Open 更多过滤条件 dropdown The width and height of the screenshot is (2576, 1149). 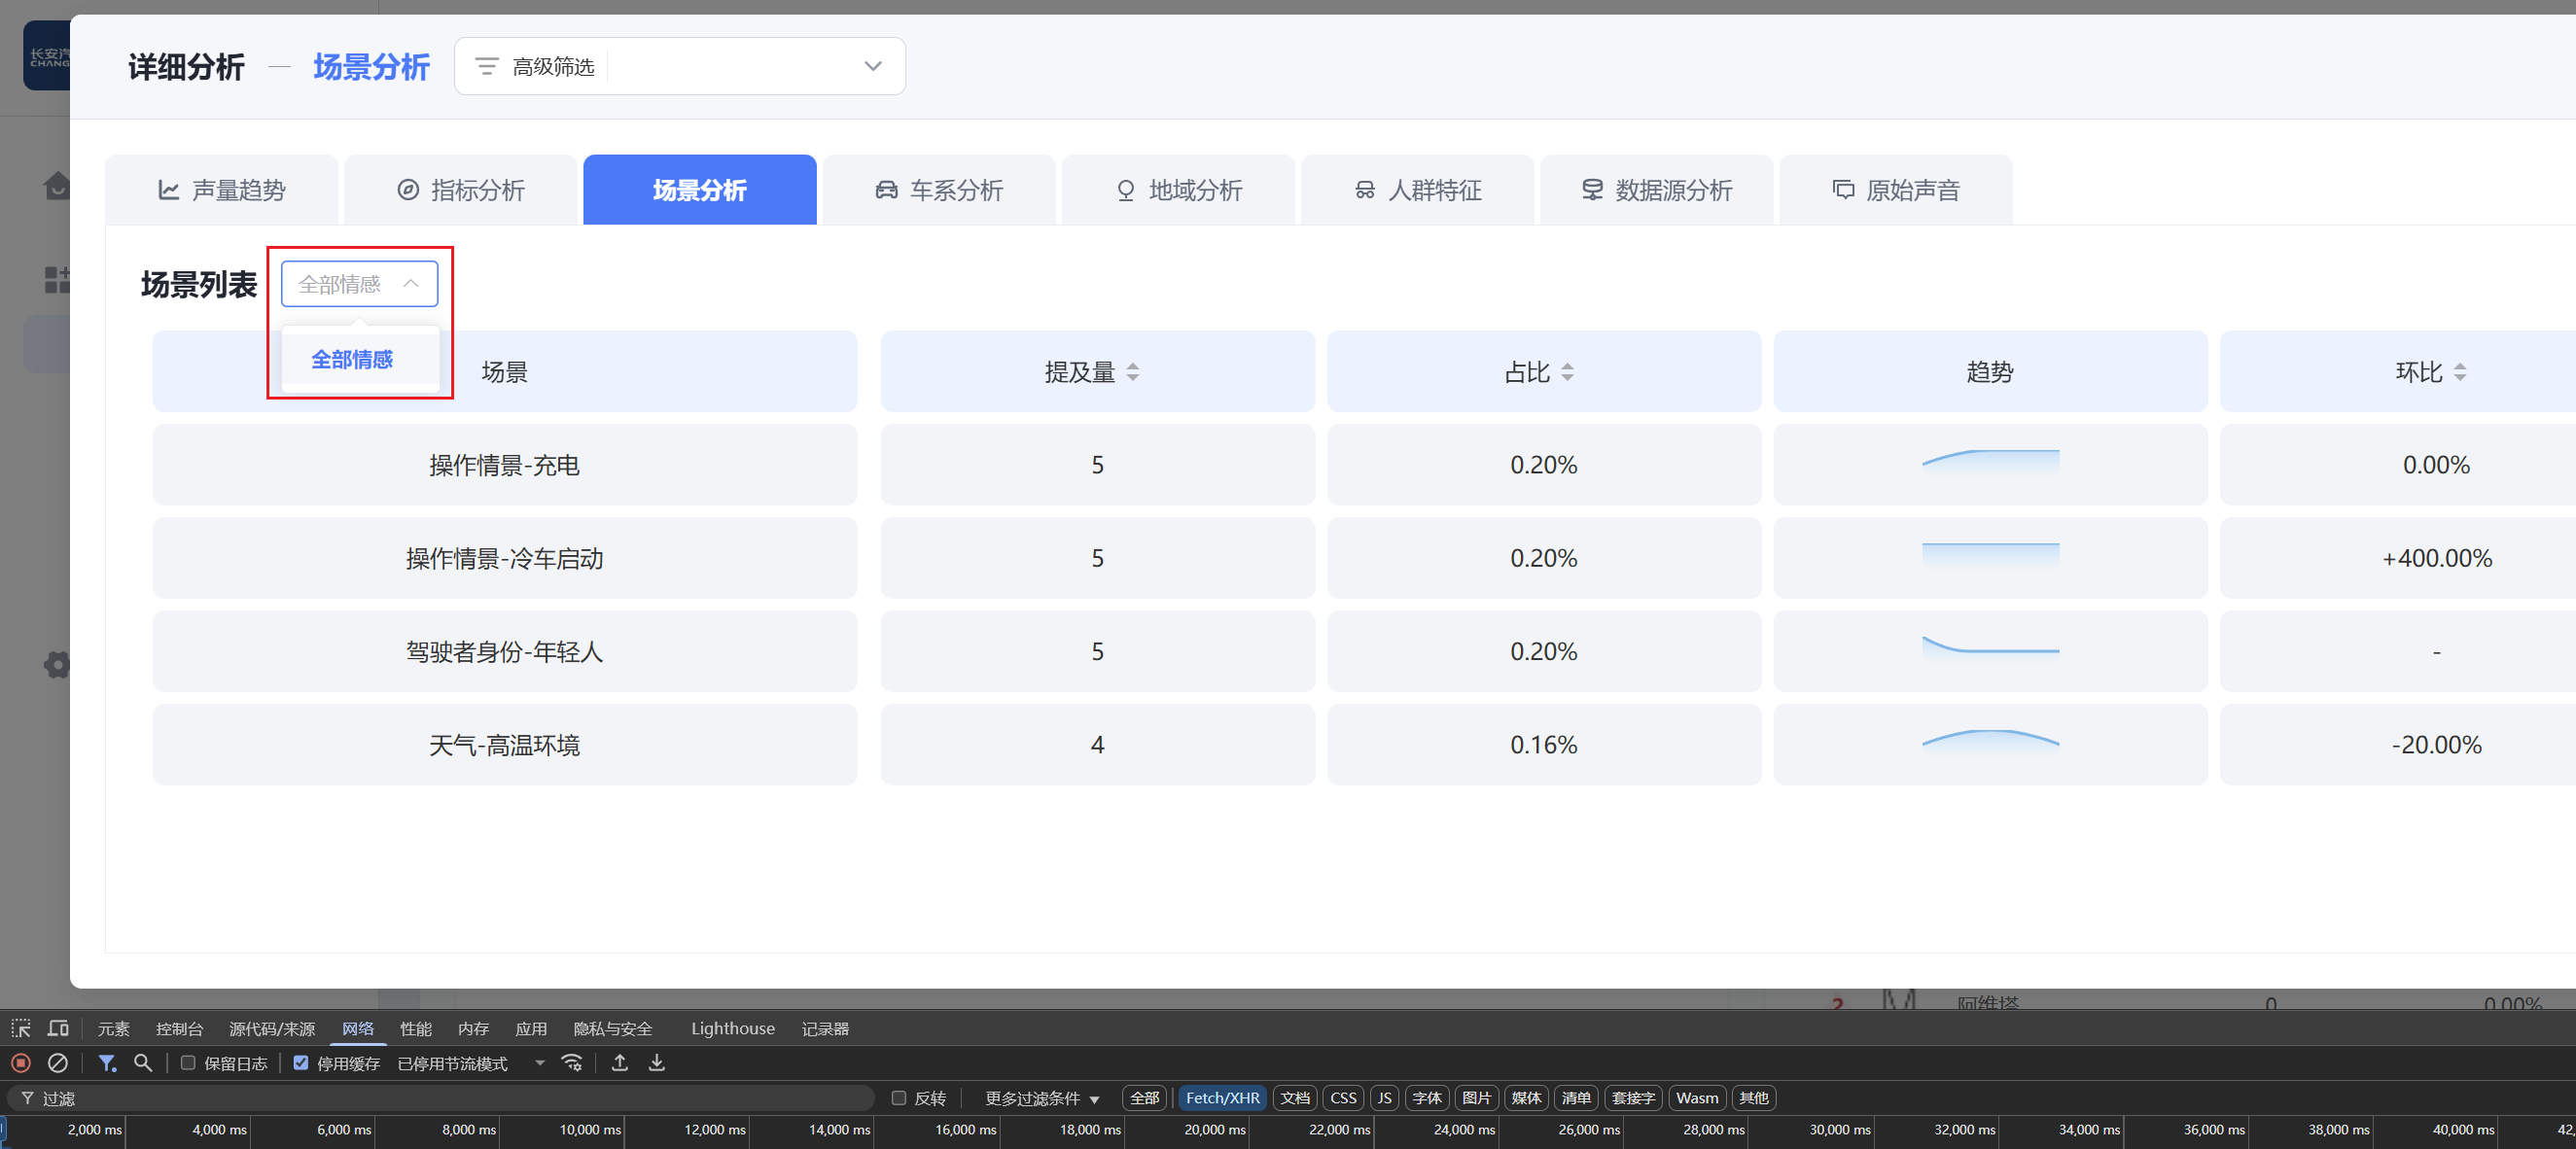pos(1041,1098)
